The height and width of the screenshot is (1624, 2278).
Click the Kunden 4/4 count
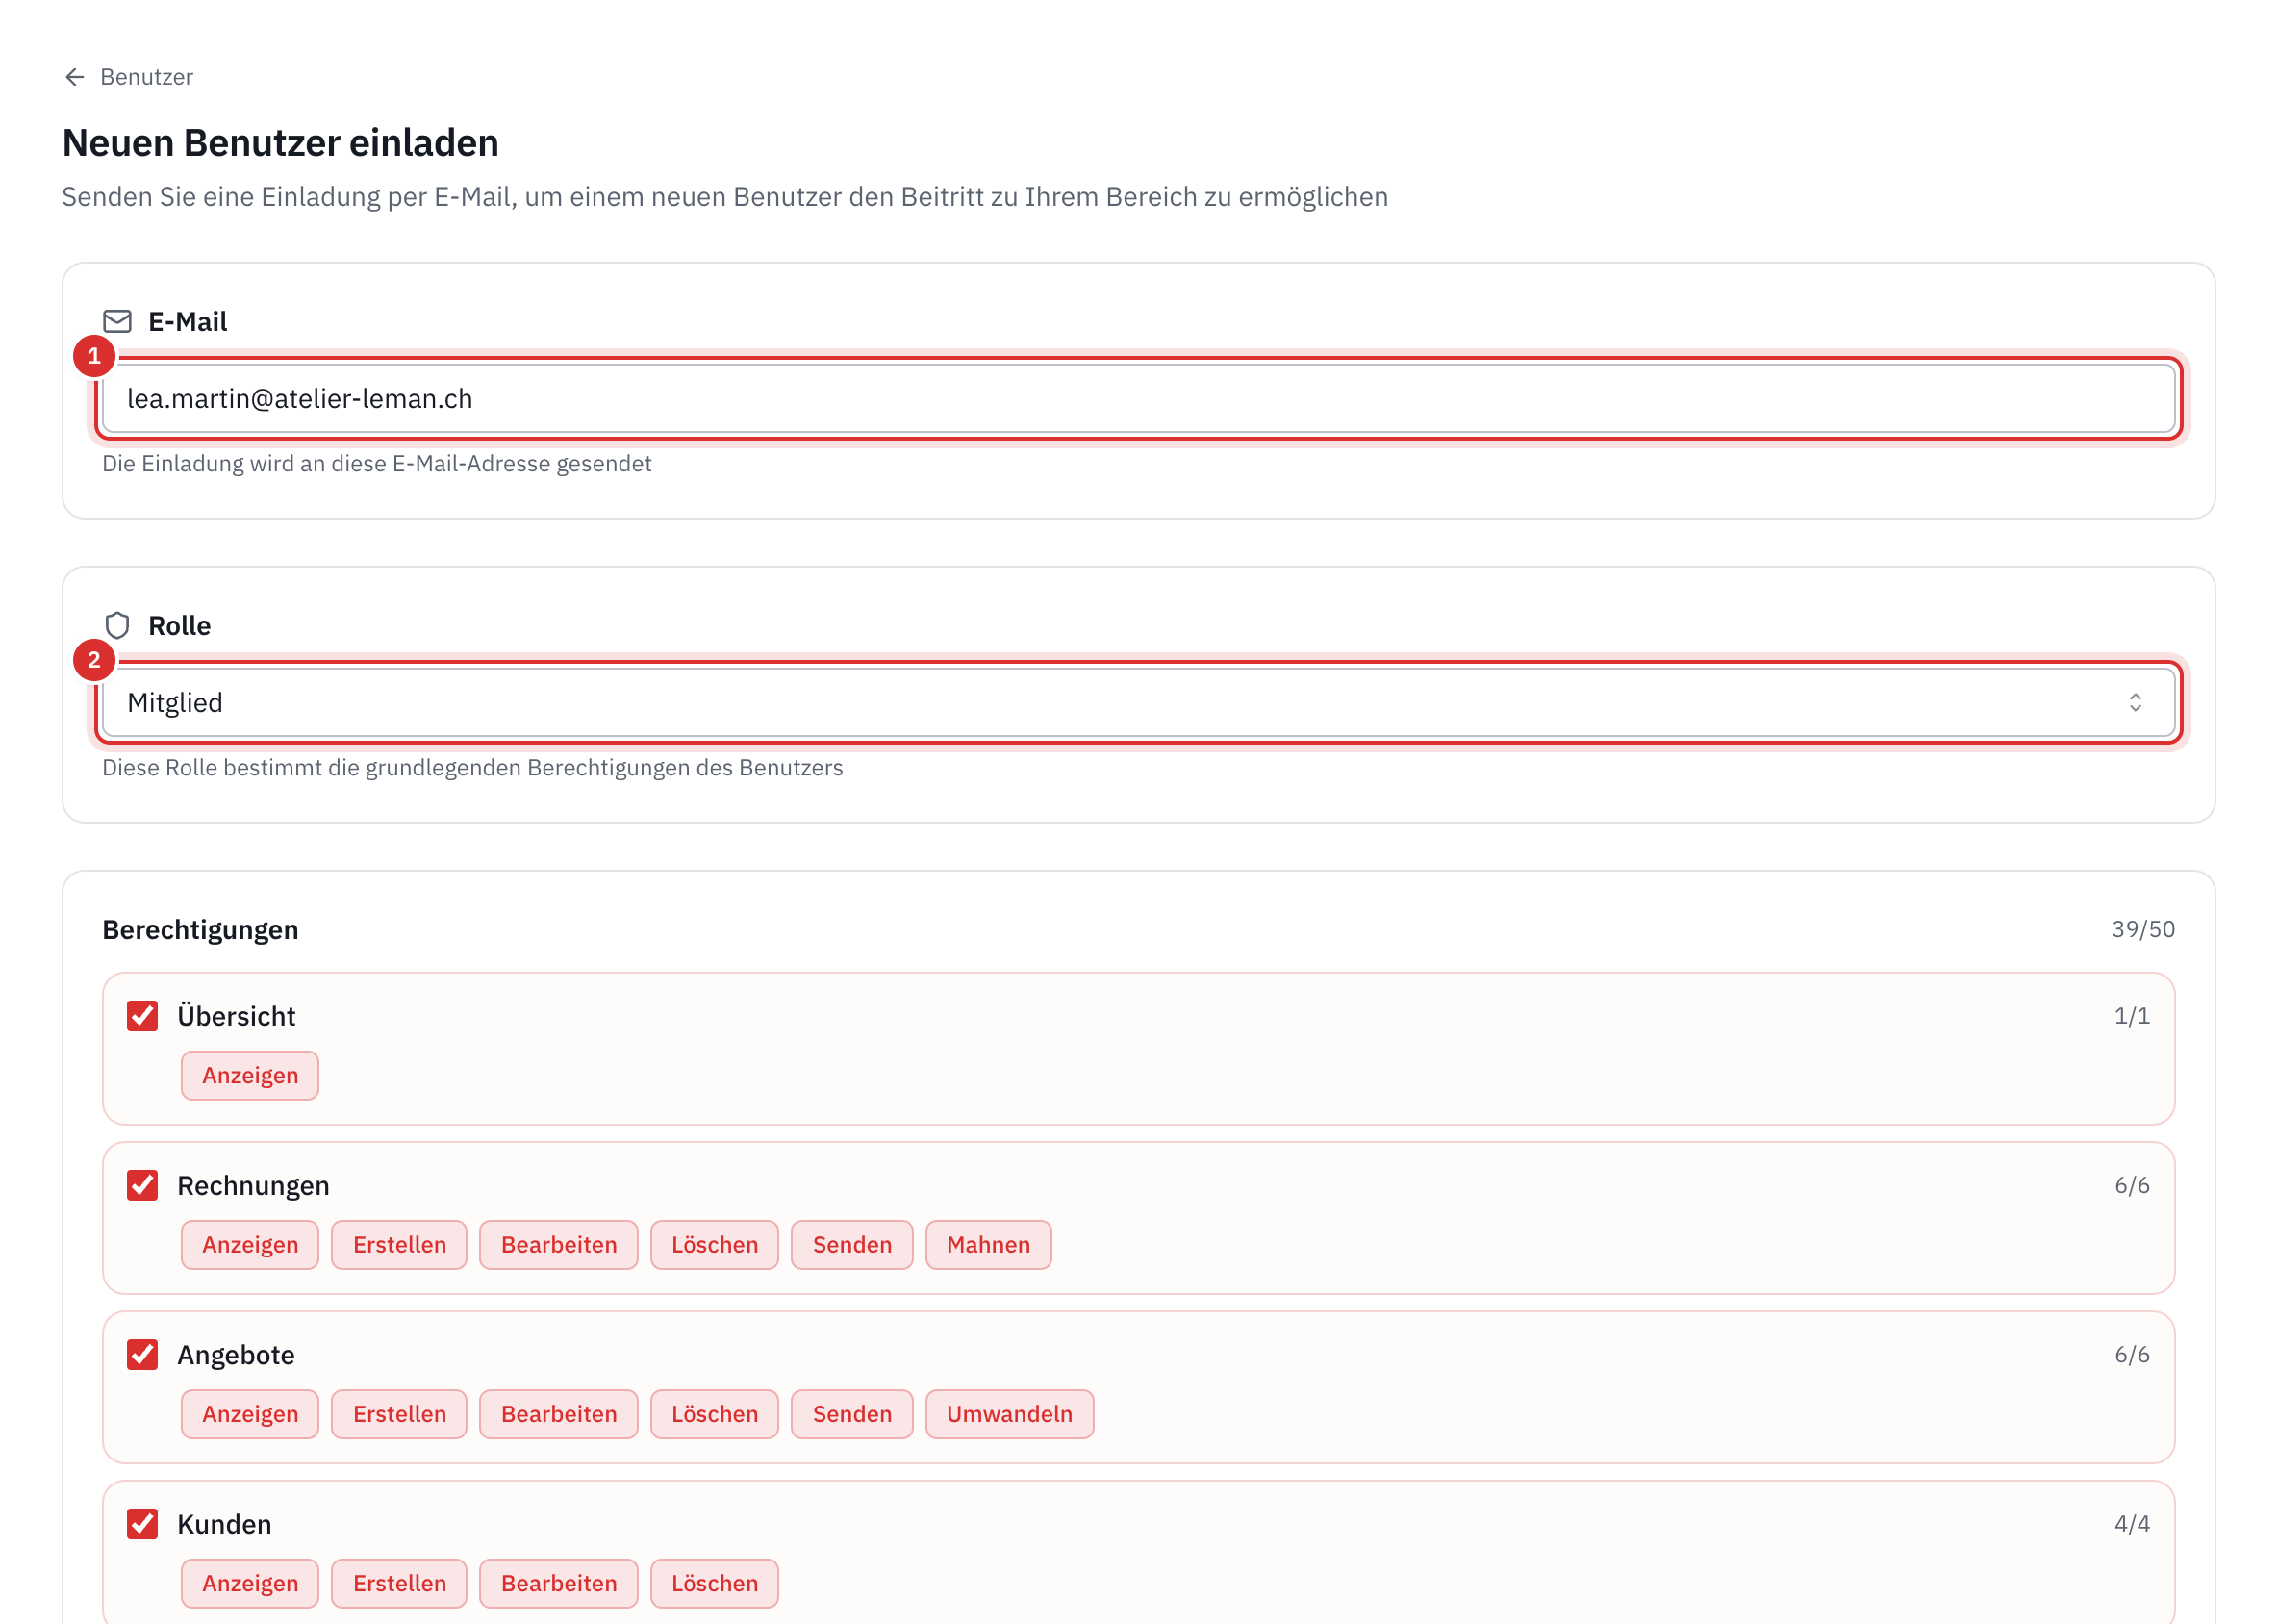click(2131, 1524)
